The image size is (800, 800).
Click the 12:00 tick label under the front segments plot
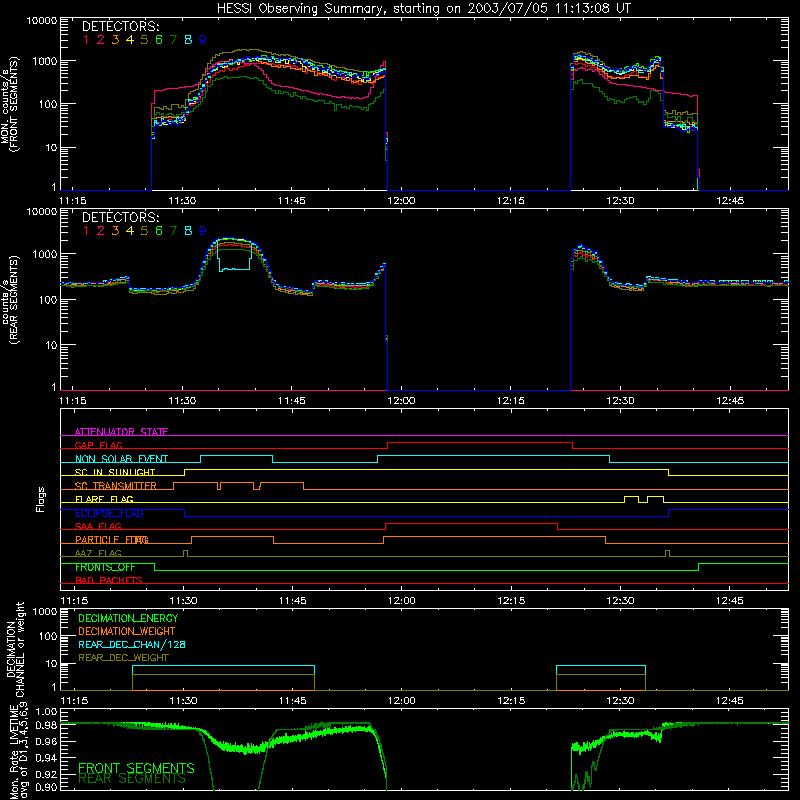pos(401,201)
